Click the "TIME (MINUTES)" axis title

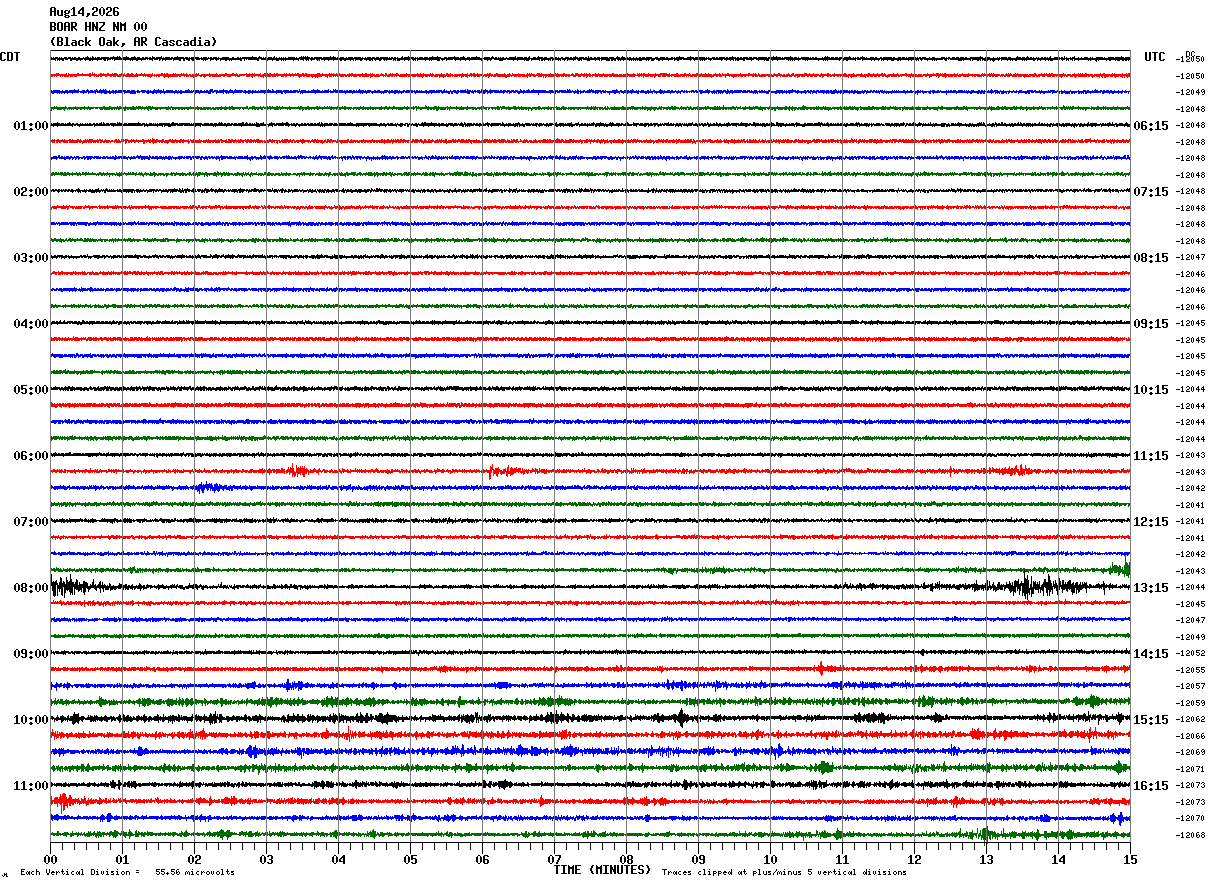pos(602,870)
